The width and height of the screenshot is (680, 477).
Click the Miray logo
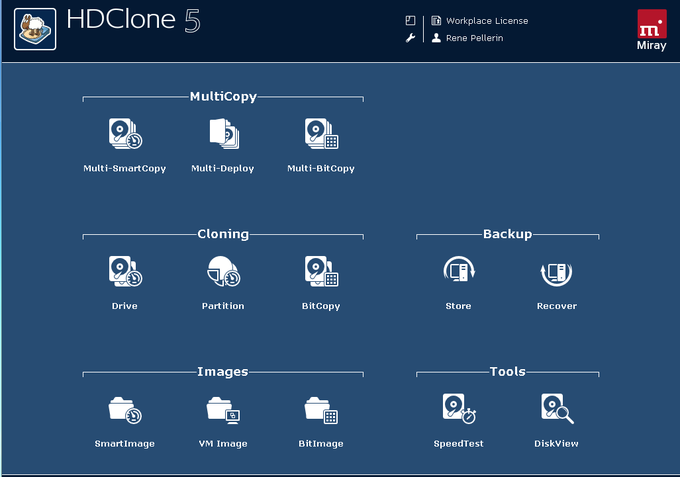pos(651,29)
